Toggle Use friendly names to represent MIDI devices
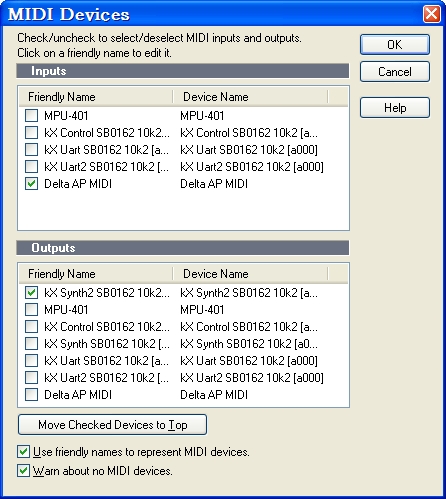Image resolution: width=446 pixels, height=499 pixels. (23, 452)
